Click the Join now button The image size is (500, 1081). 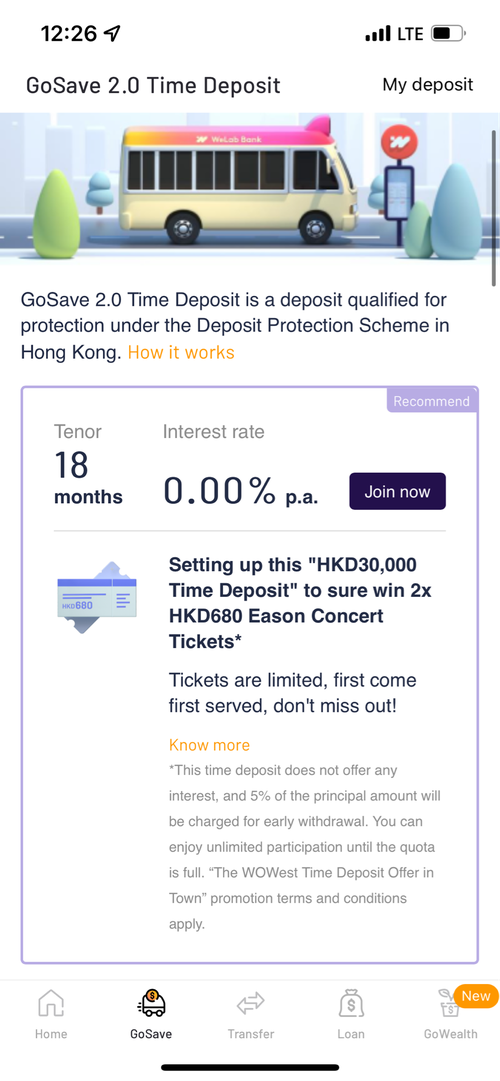397,492
